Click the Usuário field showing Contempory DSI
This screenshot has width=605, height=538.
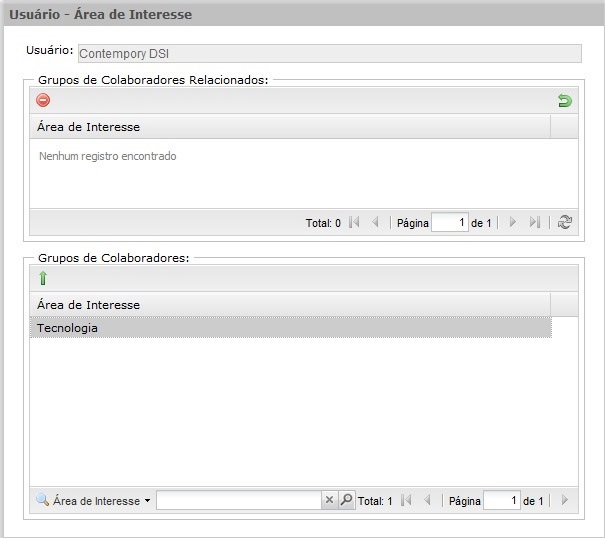[x=328, y=54]
